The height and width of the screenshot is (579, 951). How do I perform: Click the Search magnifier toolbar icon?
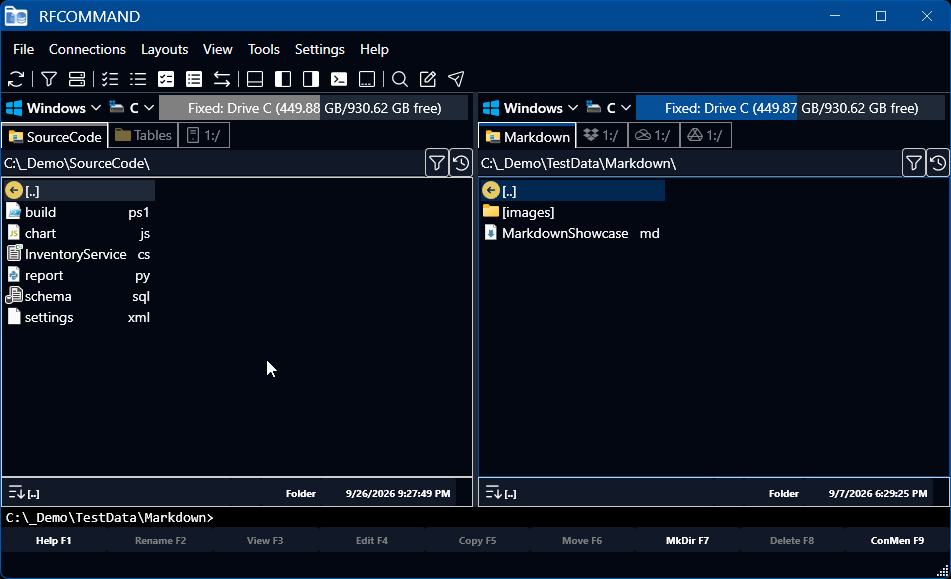(400, 79)
